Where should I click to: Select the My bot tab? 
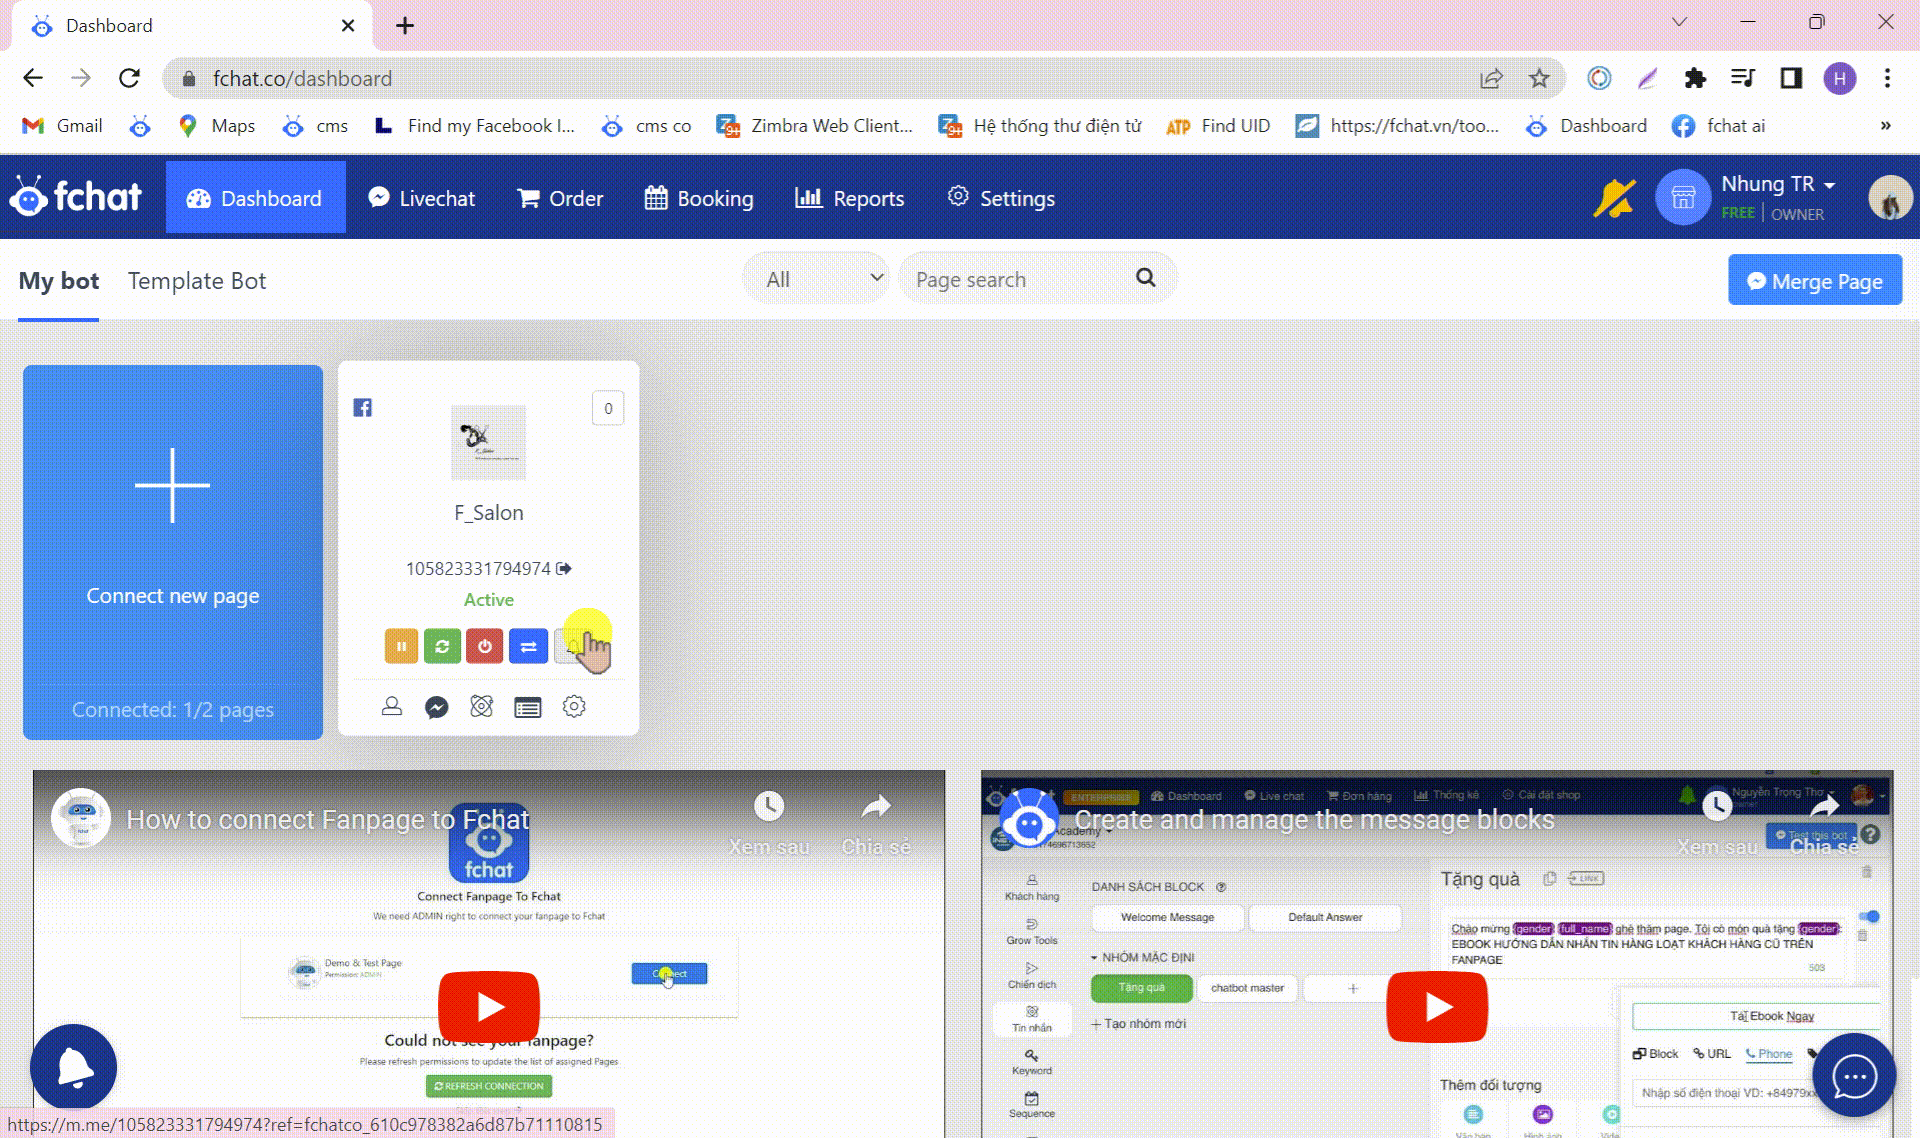pyautogui.click(x=59, y=281)
